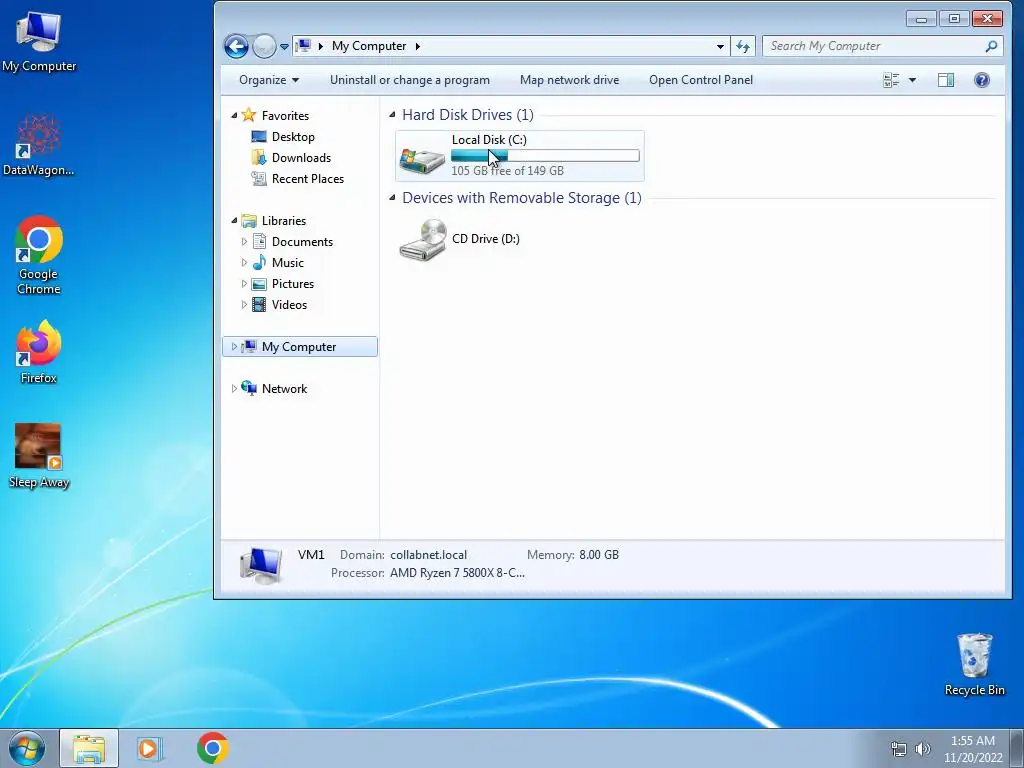Open Google Chrome desktop shortcut
This screenshot has height=768, width=1024.
click(x=39, y=254)
